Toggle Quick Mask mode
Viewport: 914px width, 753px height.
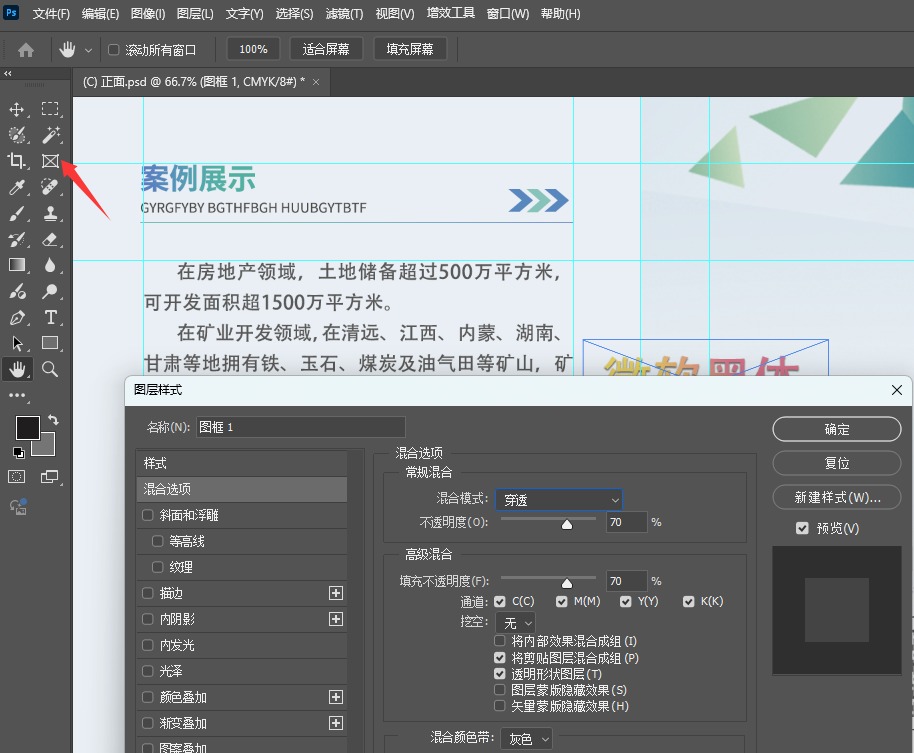click(x=17, y=477)
